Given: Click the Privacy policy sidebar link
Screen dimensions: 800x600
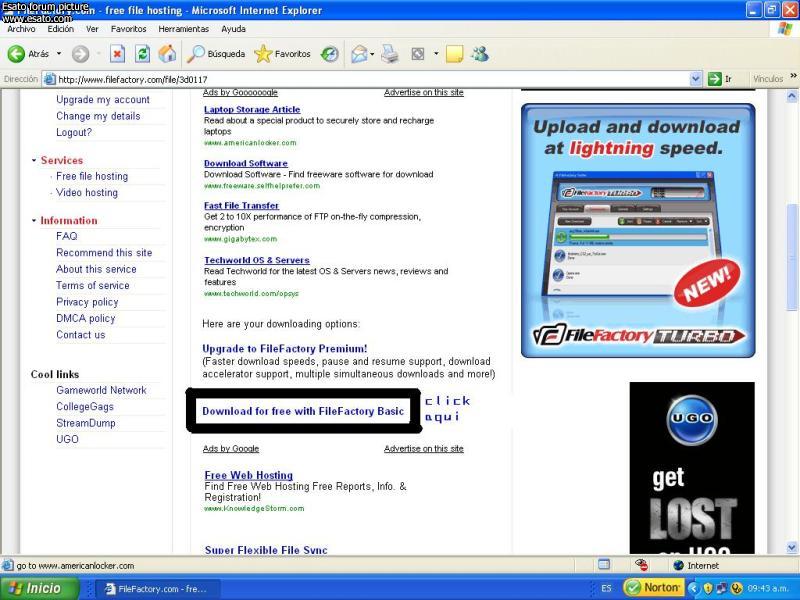Looking at the screenshot, I should coord(87,302).
